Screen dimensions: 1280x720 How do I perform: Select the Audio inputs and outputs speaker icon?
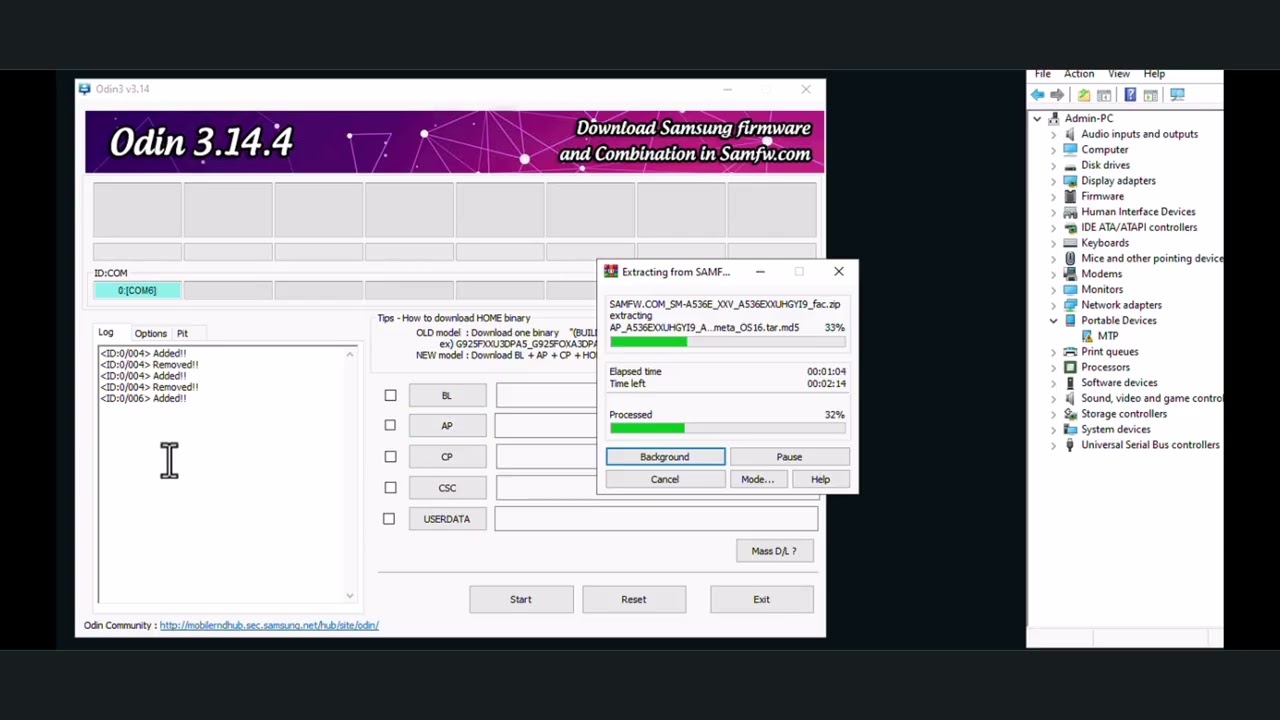[x=1070, y=134]
